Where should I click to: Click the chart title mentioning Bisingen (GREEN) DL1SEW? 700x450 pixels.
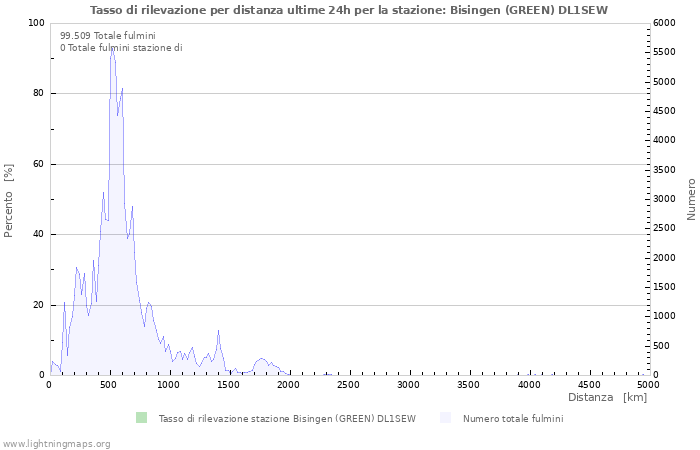[349, 10]
